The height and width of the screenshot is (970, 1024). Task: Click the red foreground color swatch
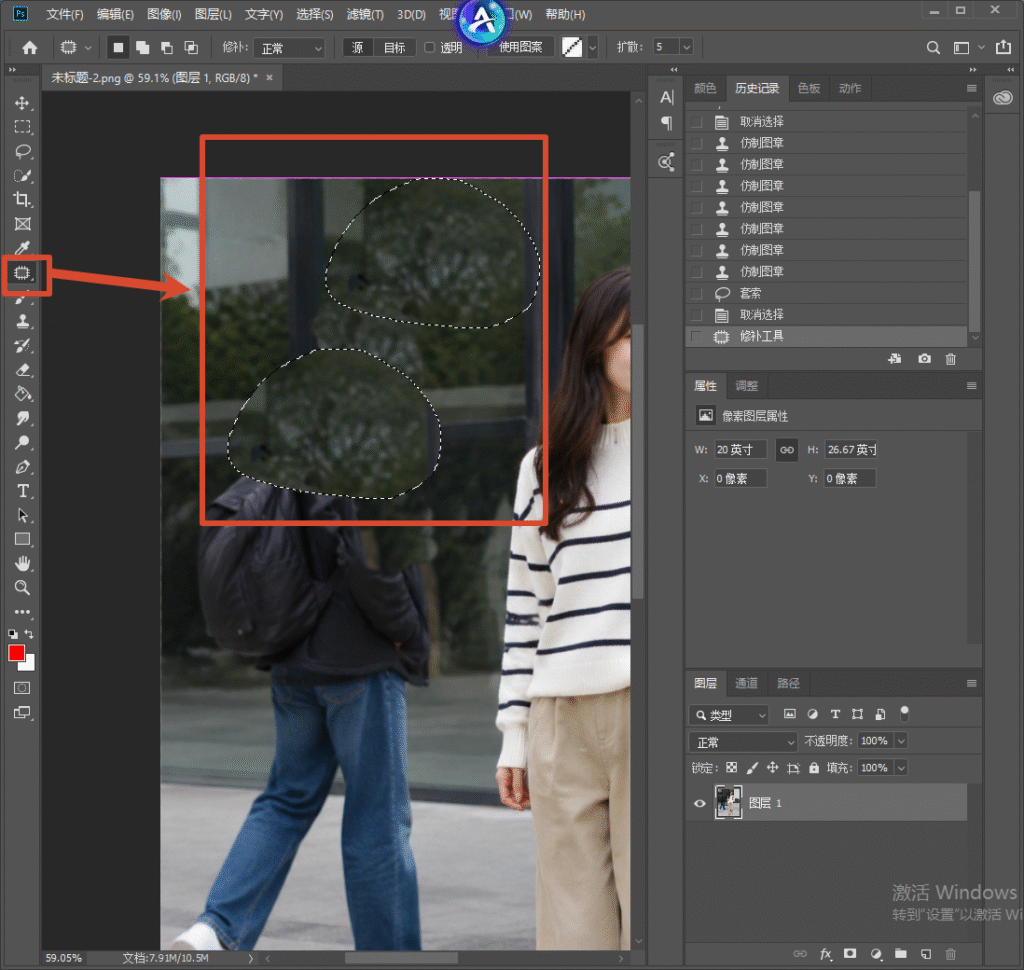[16, 653]
